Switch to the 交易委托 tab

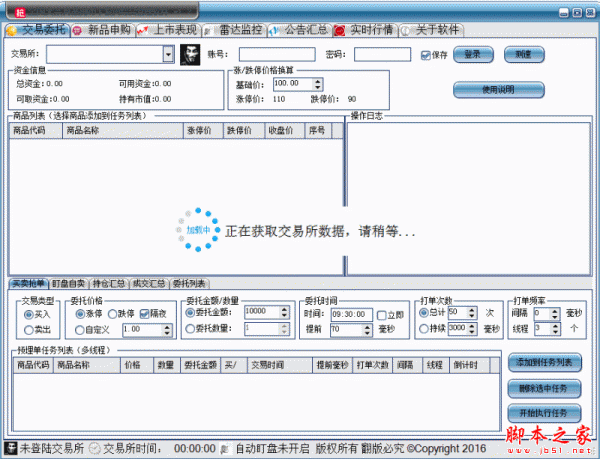[x=38, y=30]
